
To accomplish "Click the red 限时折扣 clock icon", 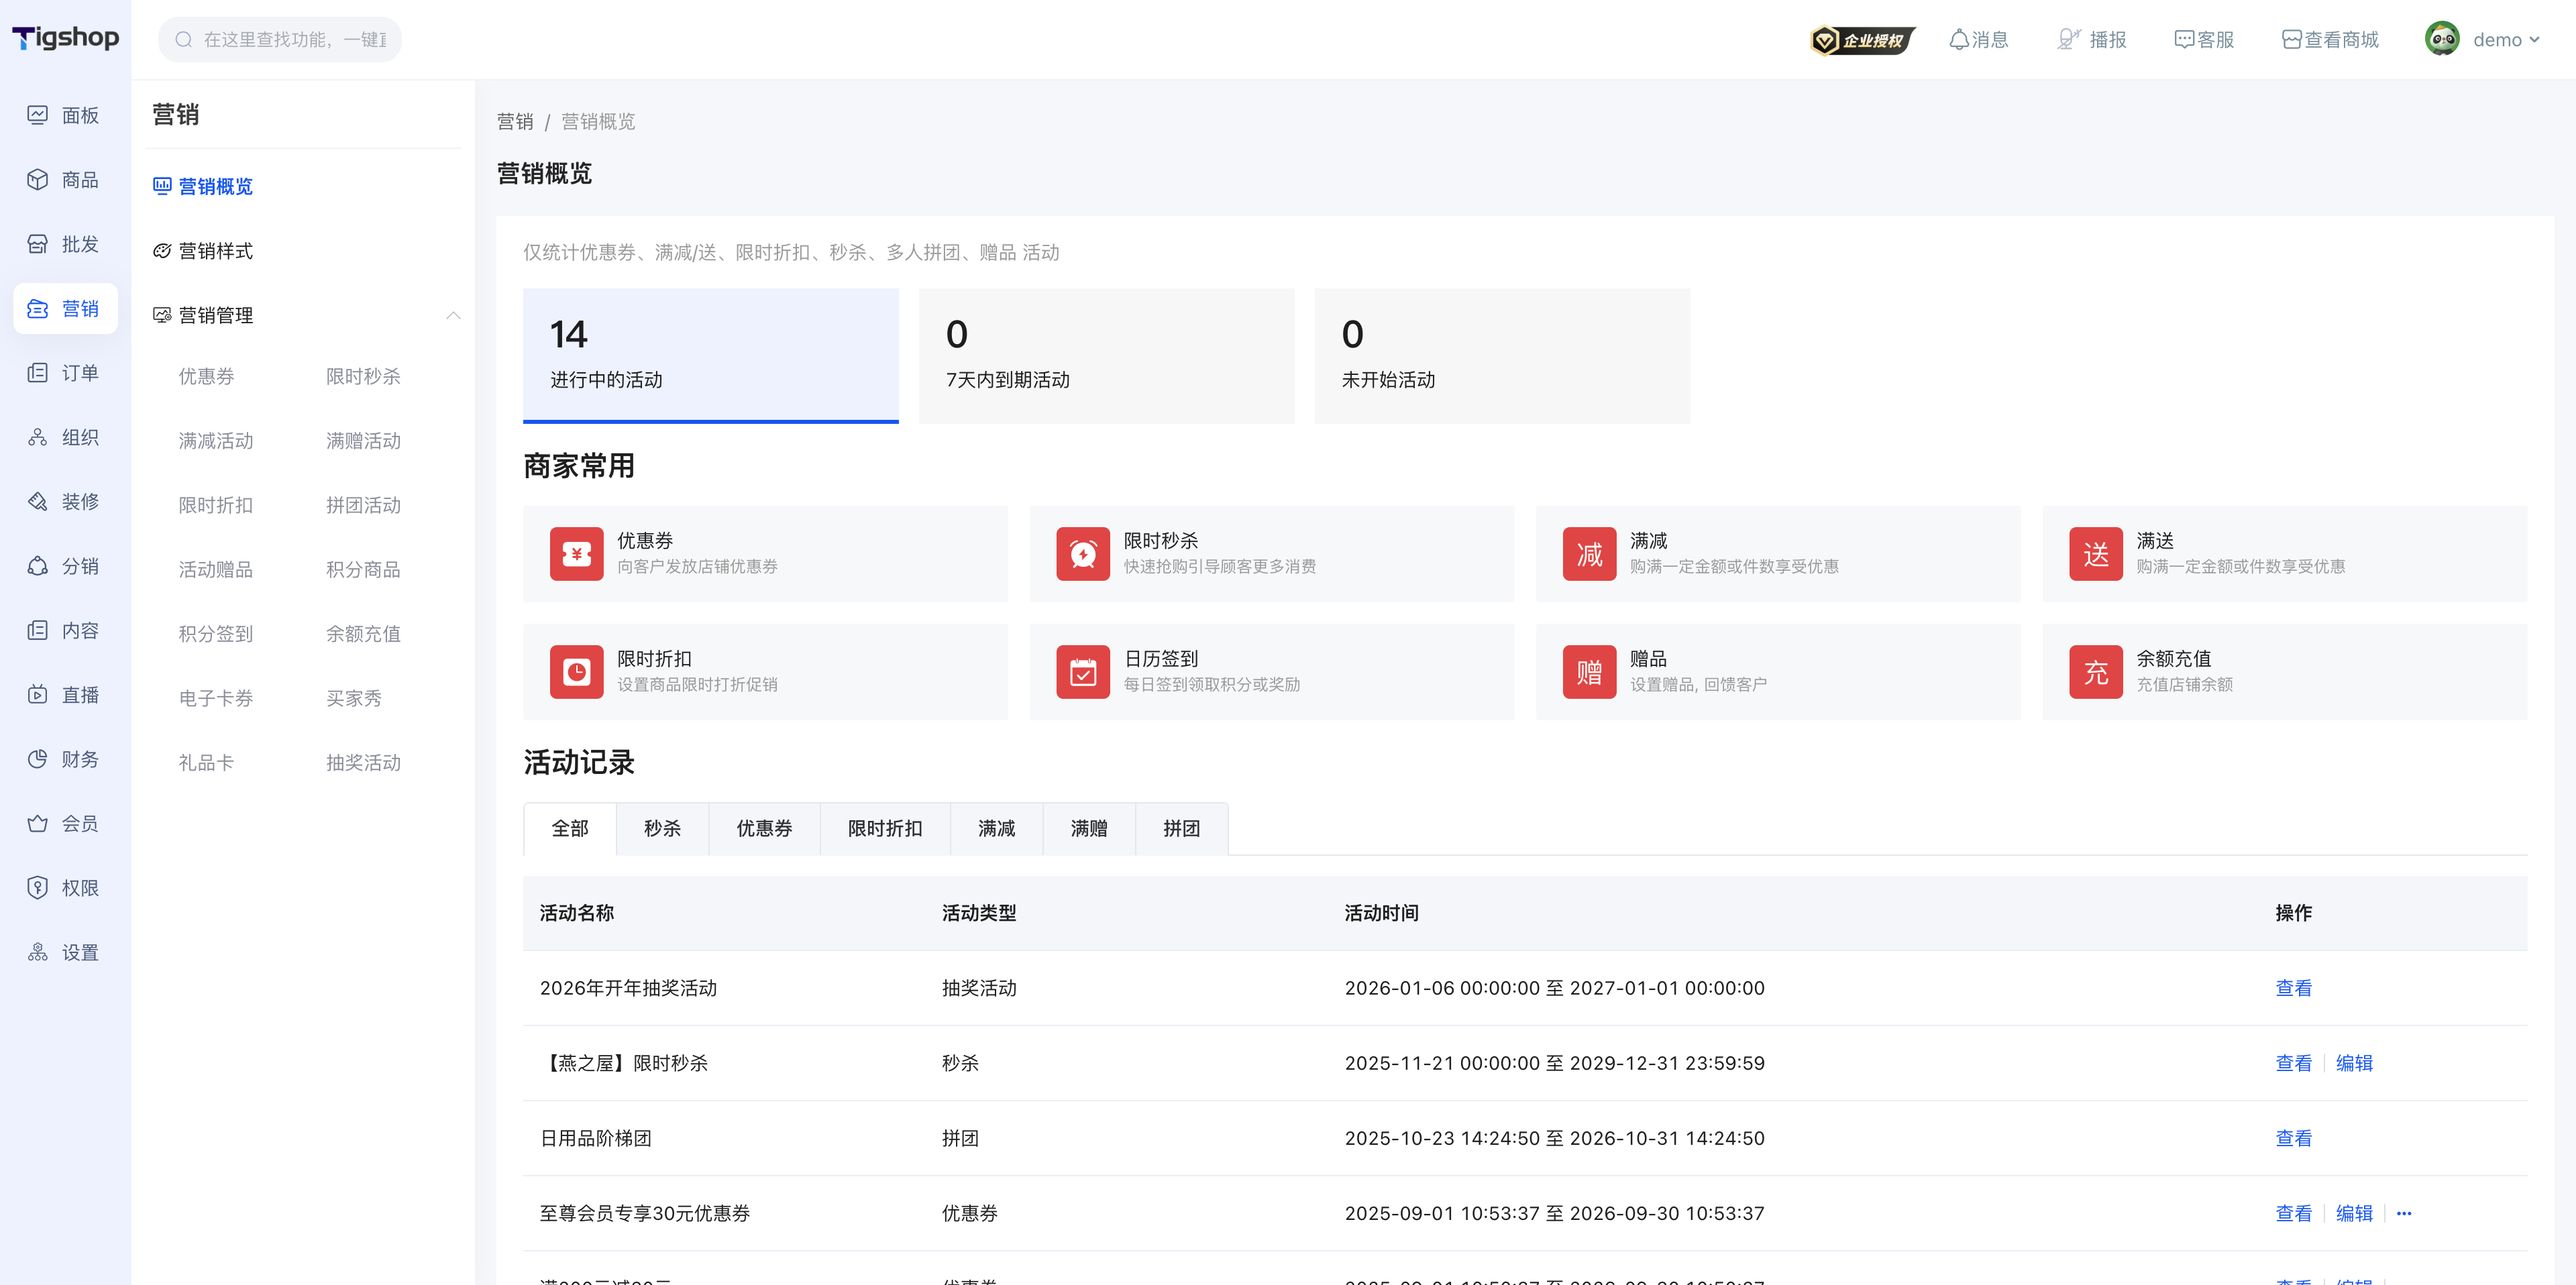I will 577,672.
